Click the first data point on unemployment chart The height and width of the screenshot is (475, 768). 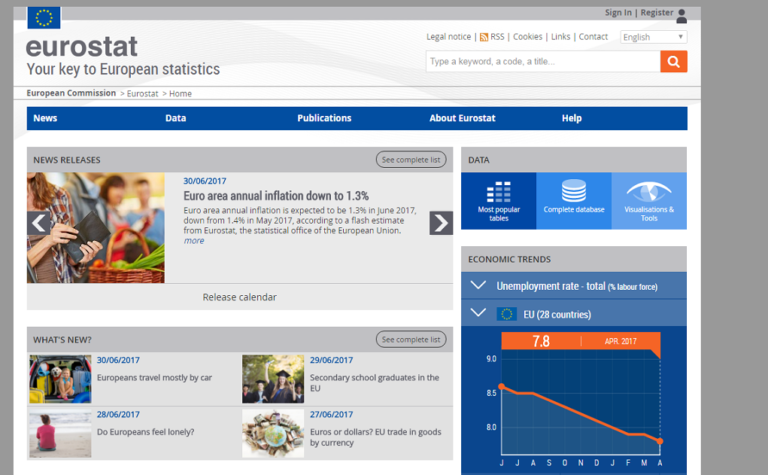click(502, 387)
